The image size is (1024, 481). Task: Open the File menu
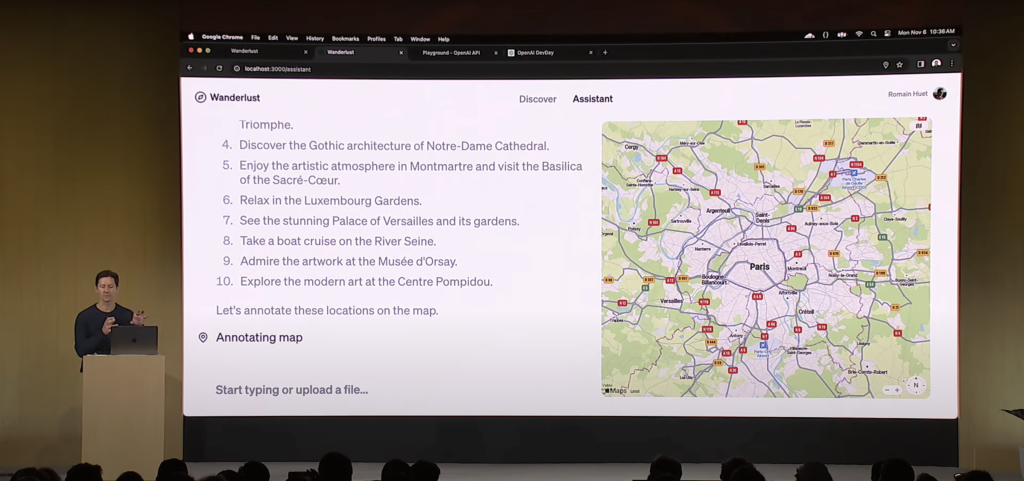[x=255, y=38]
